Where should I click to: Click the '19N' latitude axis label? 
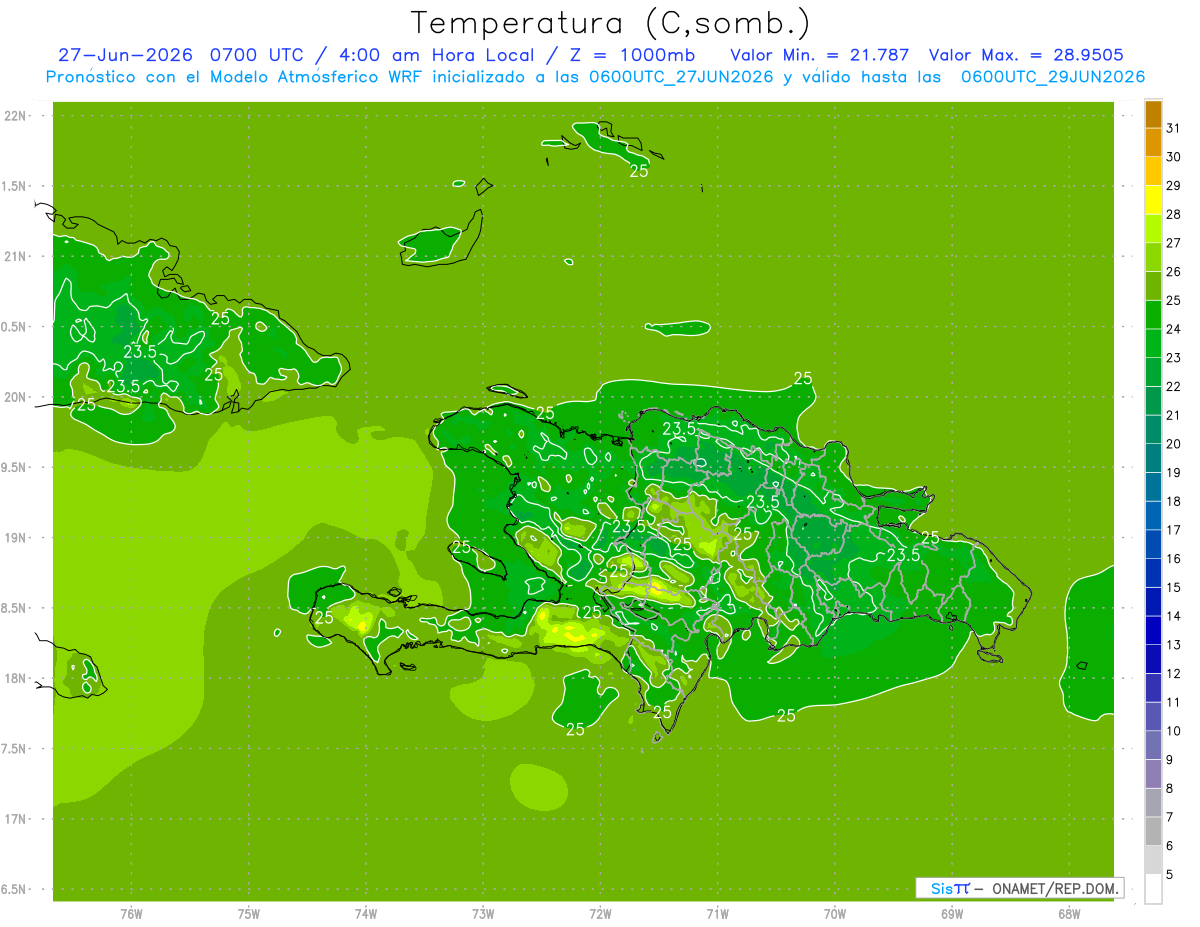point(16,538)
